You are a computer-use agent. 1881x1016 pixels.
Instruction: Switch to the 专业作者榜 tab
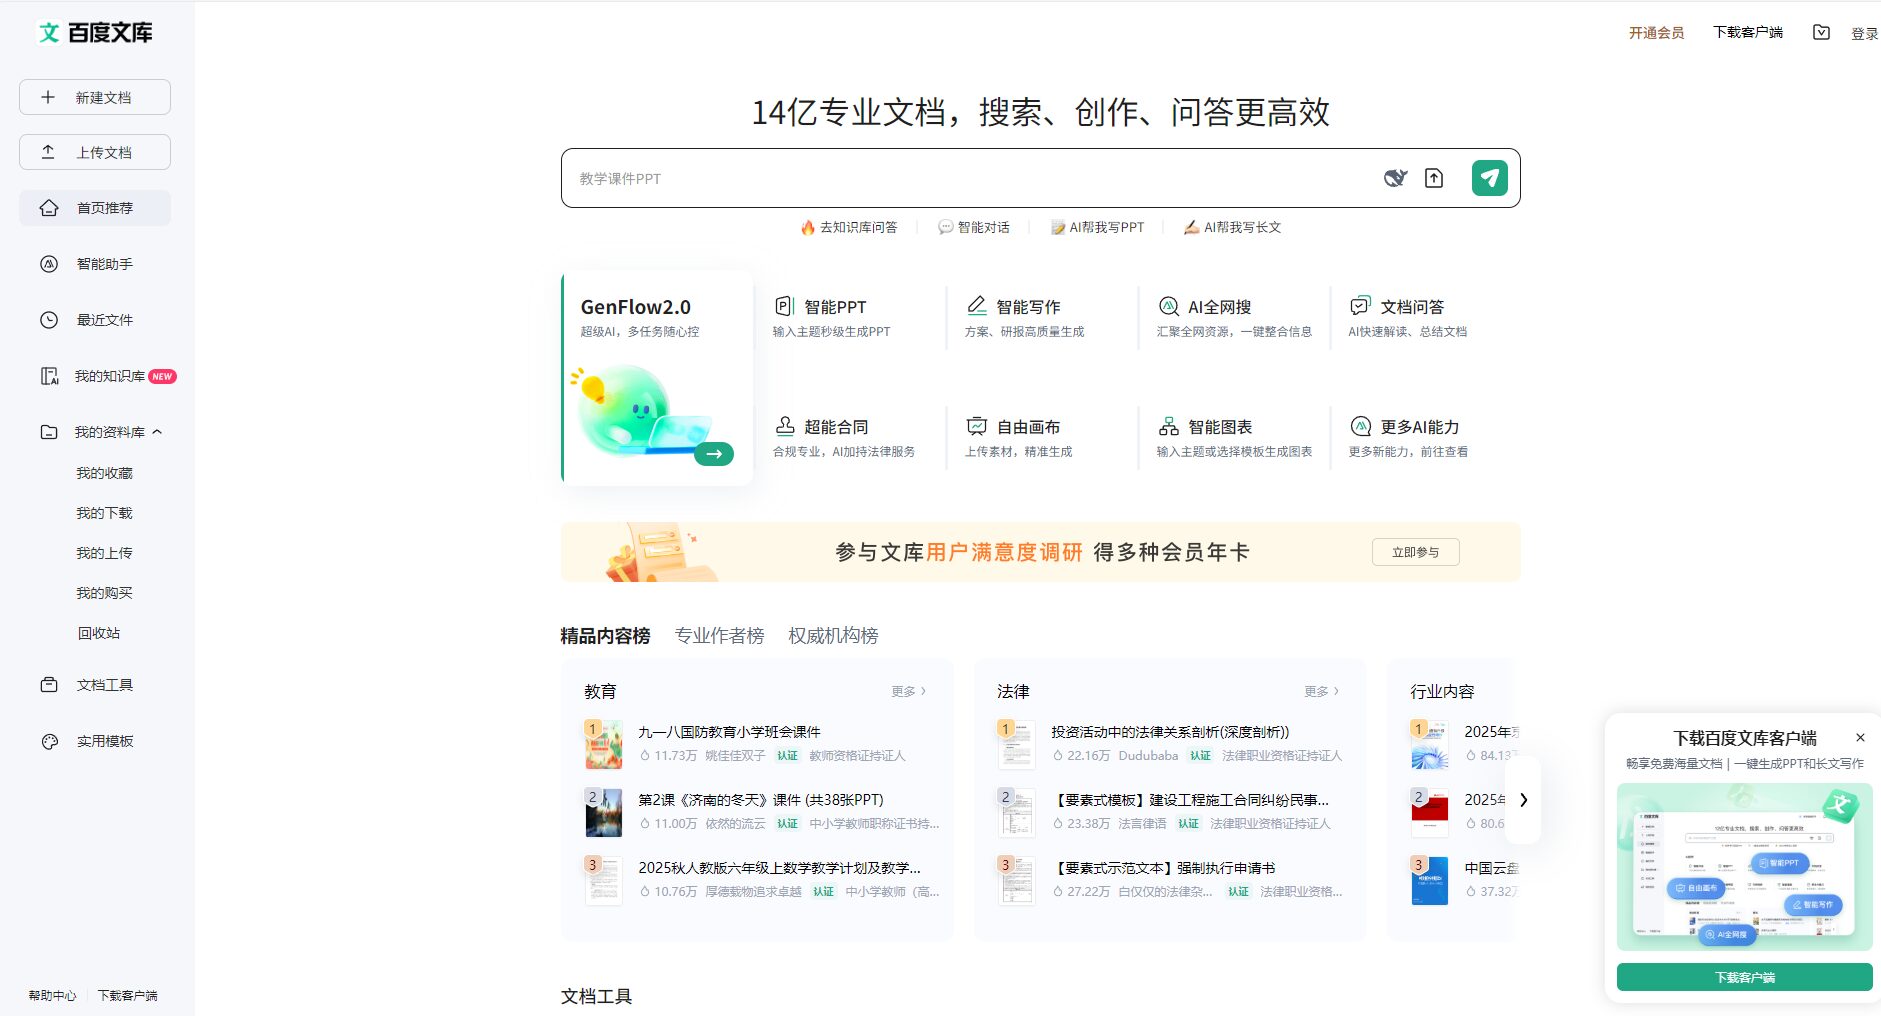(x=719, y=636)
